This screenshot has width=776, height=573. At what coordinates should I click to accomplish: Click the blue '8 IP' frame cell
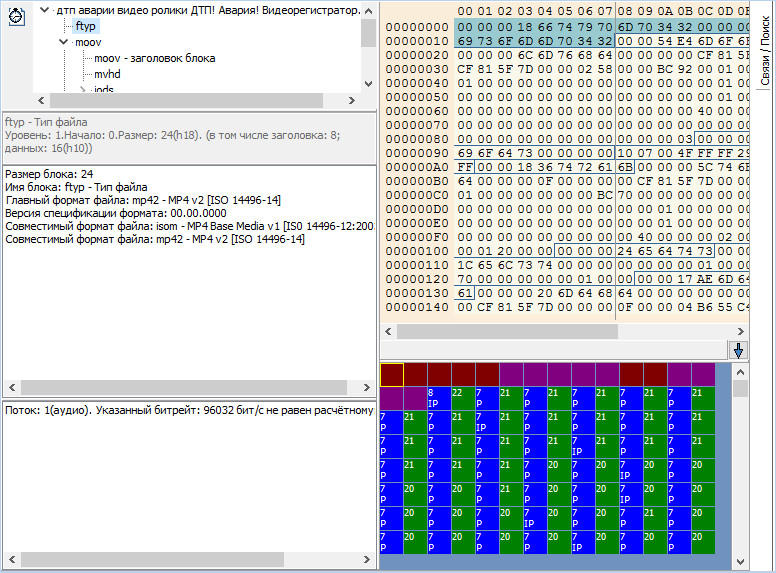[439, 399]
